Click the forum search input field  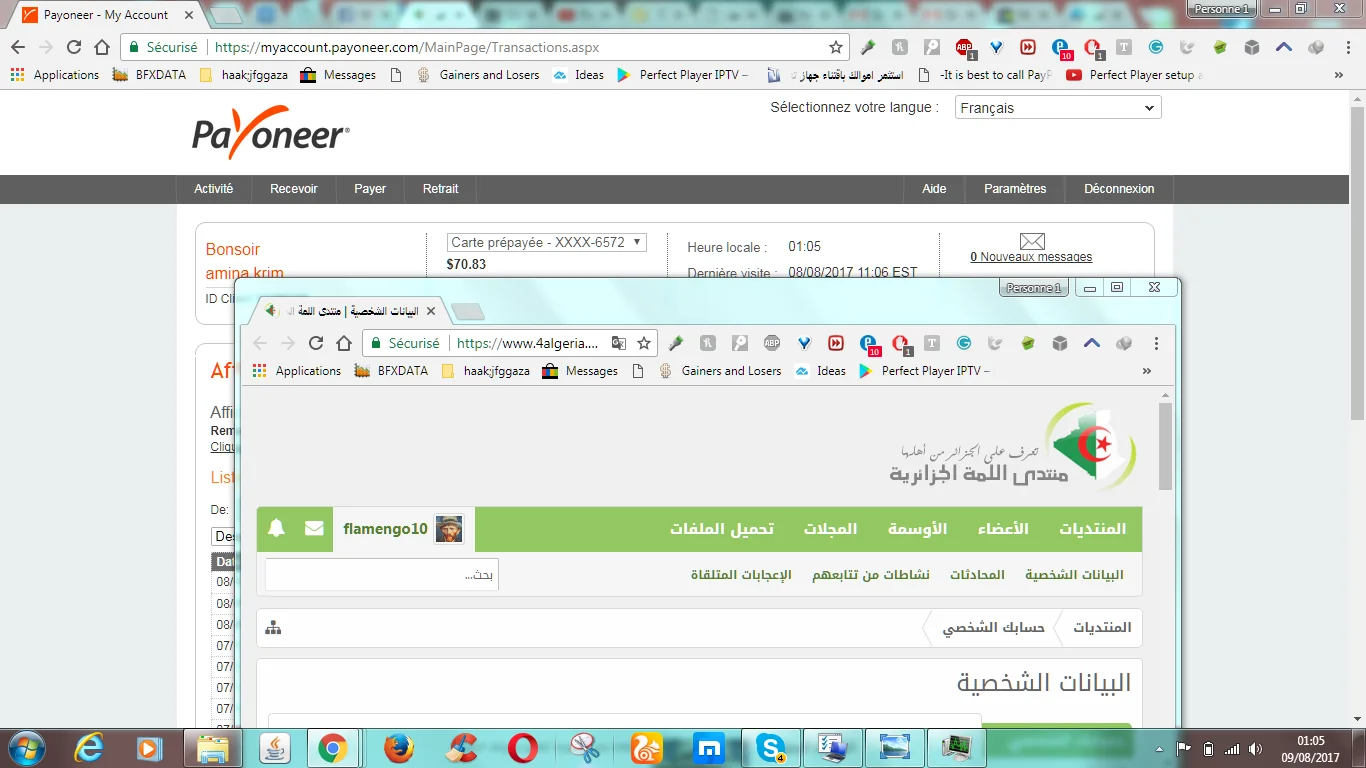[x=381, y=575]
